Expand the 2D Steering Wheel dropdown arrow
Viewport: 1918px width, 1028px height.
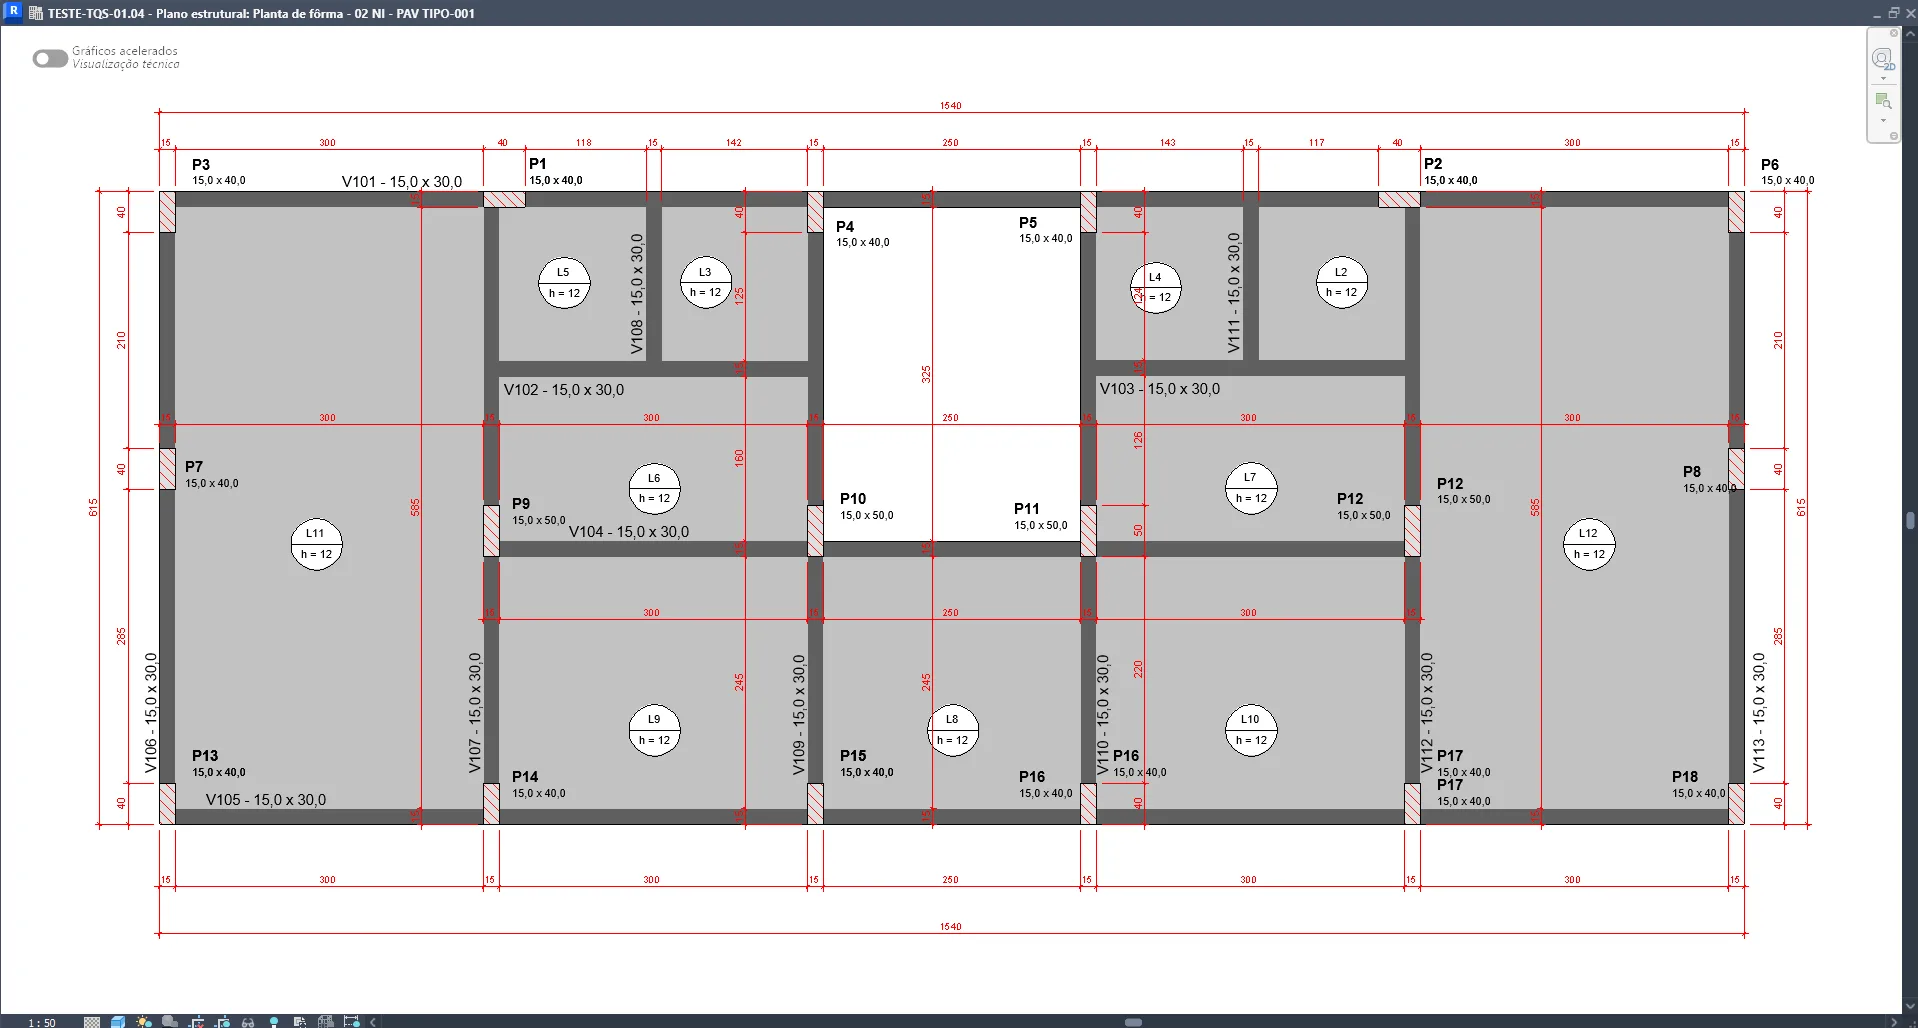pos(1883,78)
